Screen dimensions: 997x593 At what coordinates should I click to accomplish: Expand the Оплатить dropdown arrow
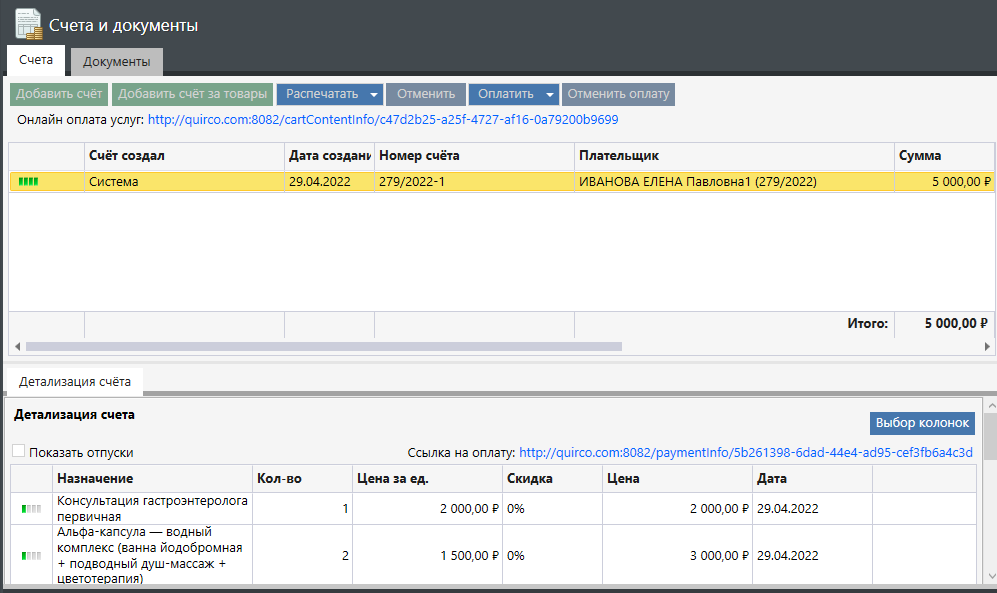[549, 95]
